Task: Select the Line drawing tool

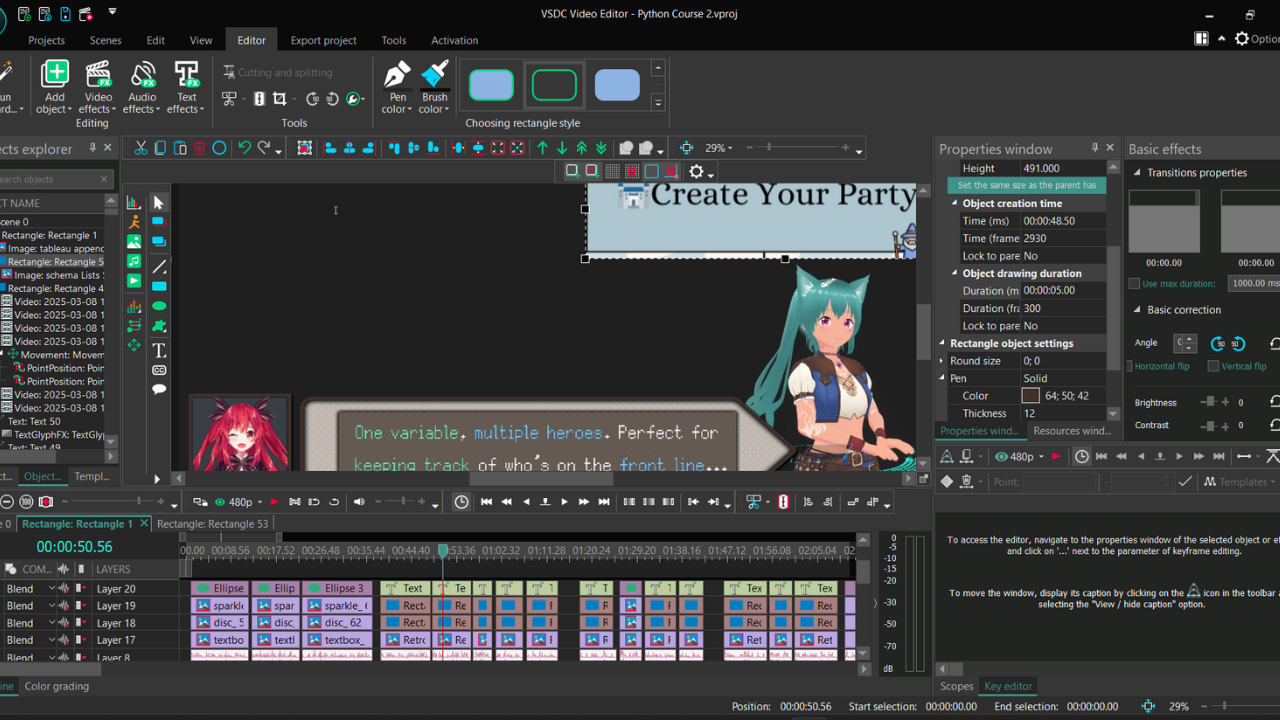Action: point(159,267)
